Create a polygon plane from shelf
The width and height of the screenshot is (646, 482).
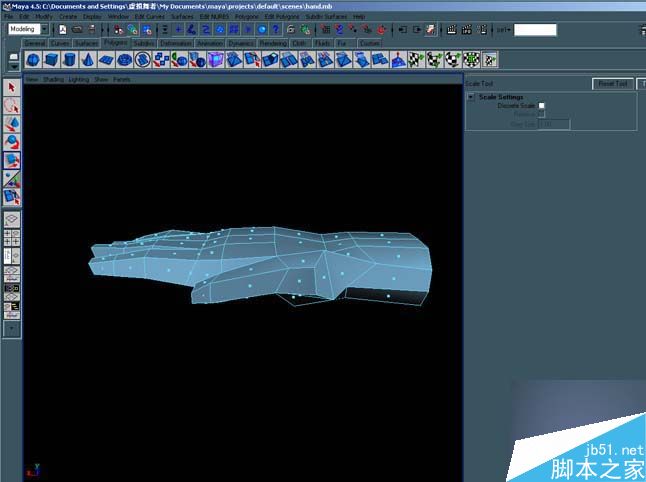[x=106, y=60]
